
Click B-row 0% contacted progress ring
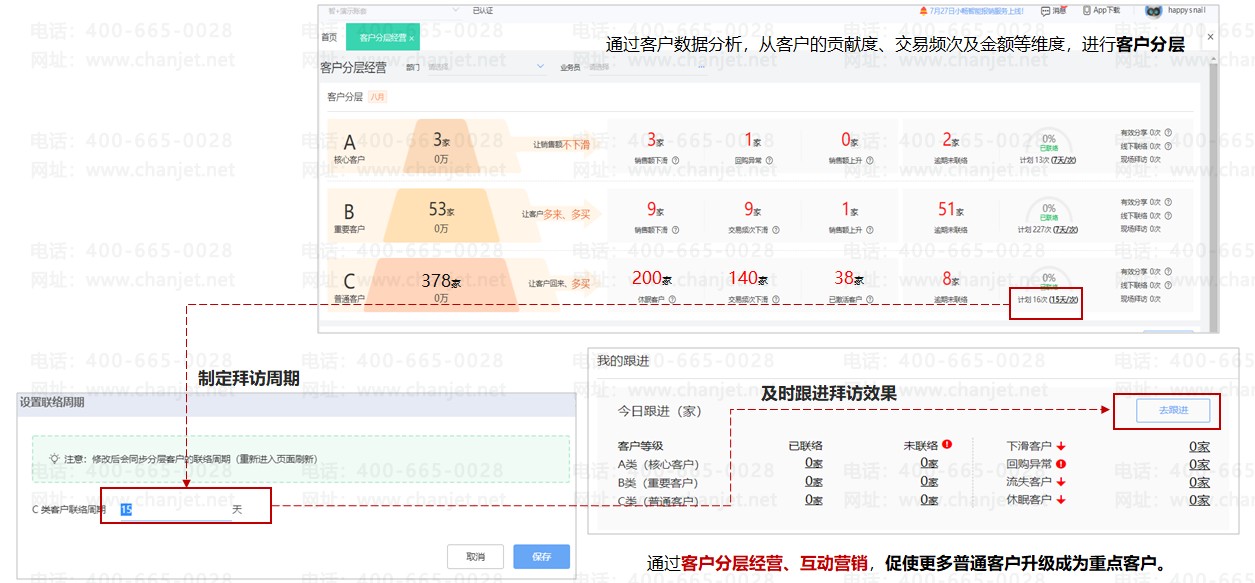1048,211
